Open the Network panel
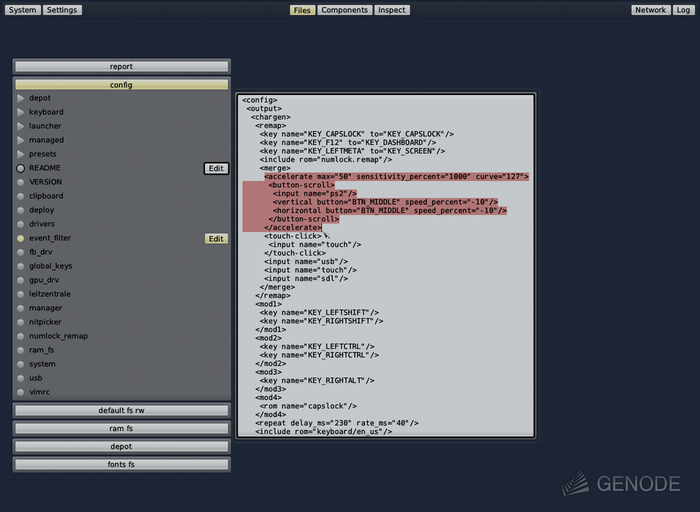Screen dimensions: 700x512 click(x=650, y=10)
